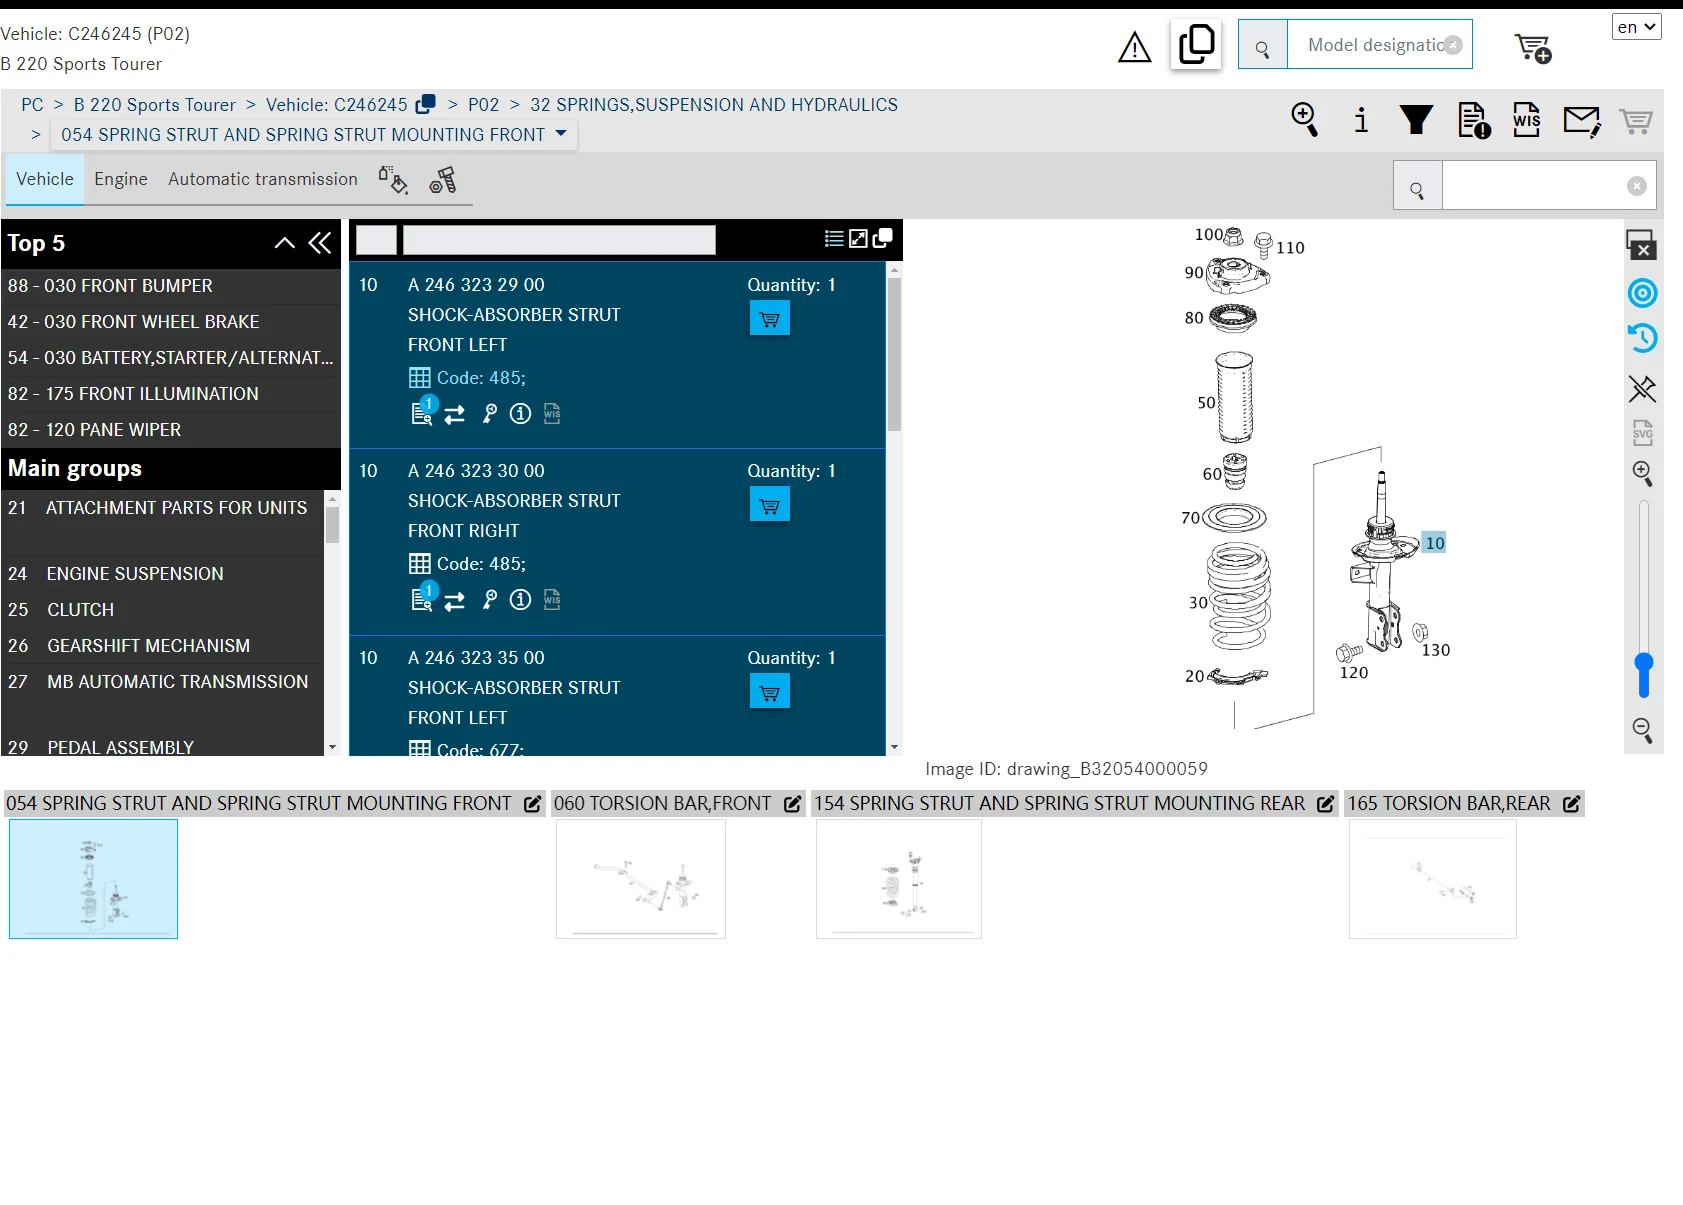Select main group 24 ENGINE SUSPENSION
Image resolution: width=1683 pixels, height=1205 pixels.
(x=163, y=574)
